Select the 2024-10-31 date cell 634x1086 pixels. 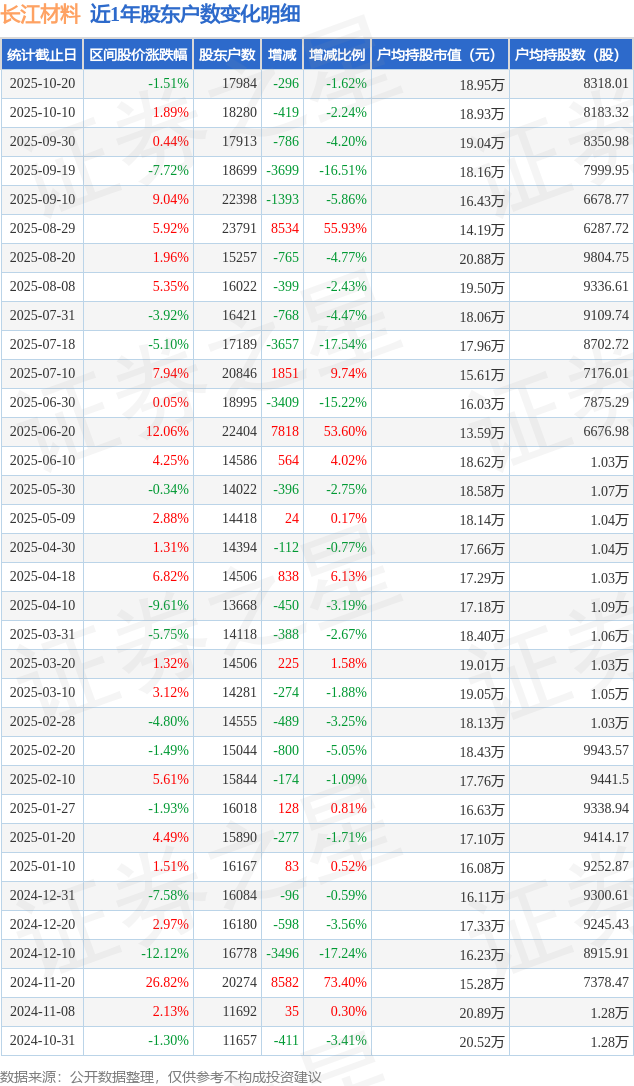(x=42, y=1041)
